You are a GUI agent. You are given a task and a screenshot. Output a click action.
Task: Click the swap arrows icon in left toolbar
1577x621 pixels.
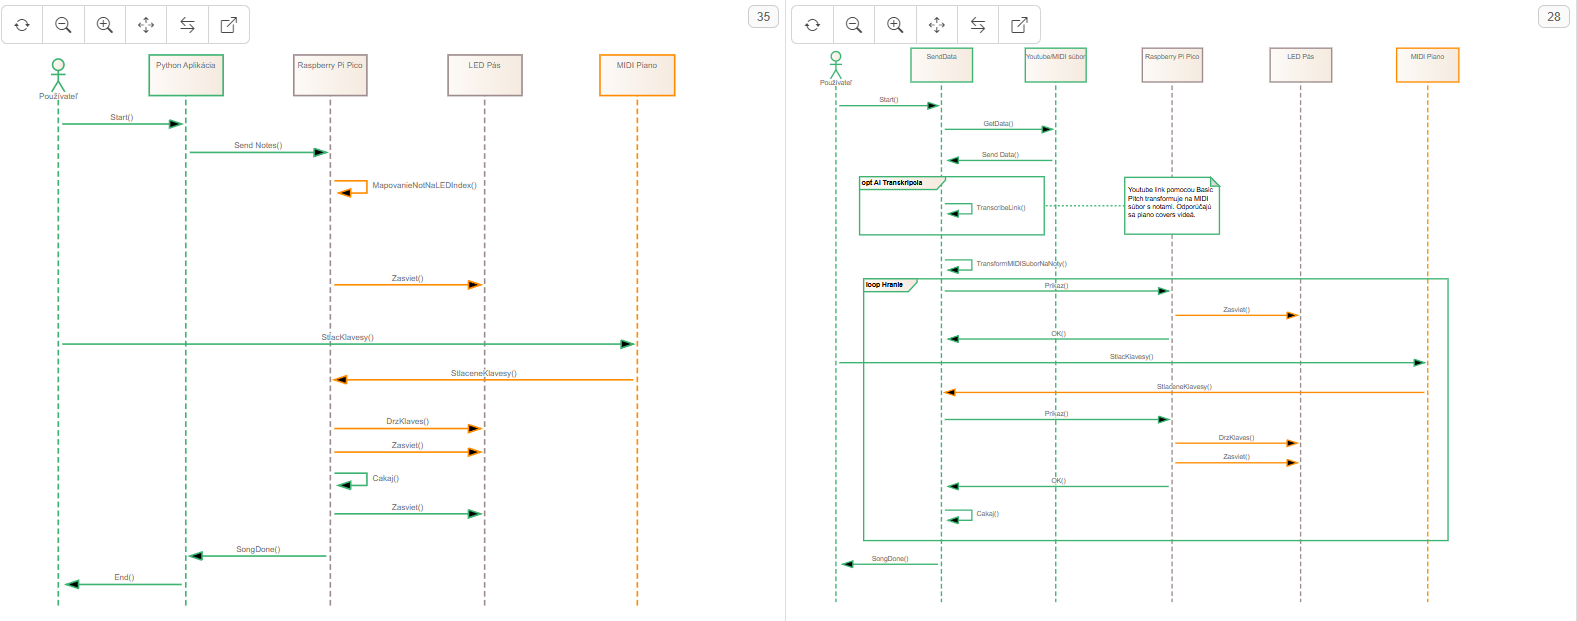coord(187,25)
